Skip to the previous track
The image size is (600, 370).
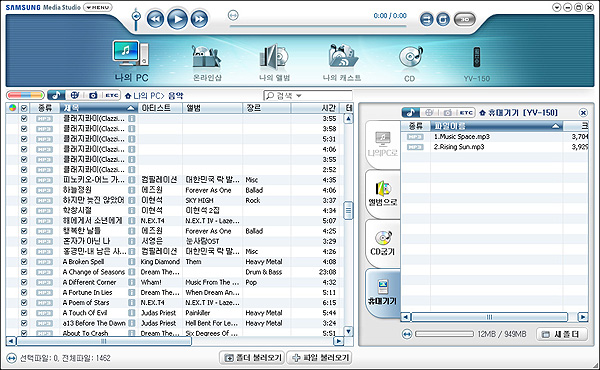(155, 19)
